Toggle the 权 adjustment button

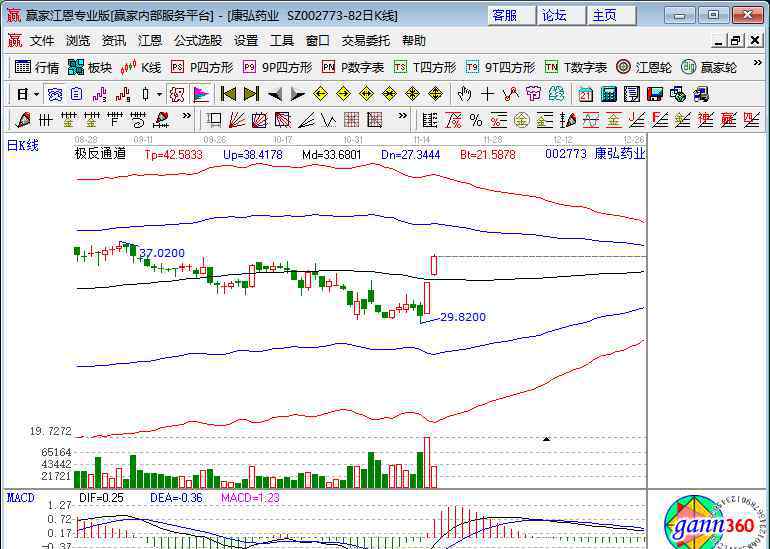[177, 94]
